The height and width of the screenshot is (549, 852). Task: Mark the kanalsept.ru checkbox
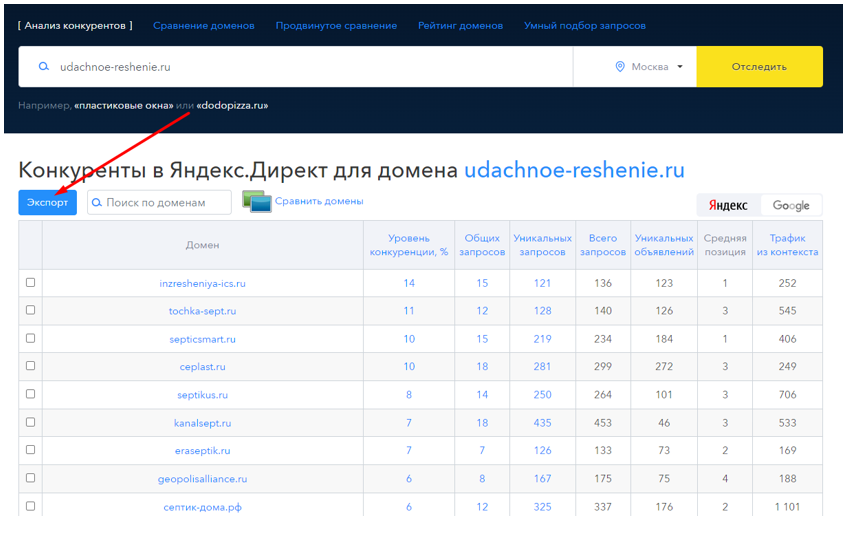coord(30,422)
